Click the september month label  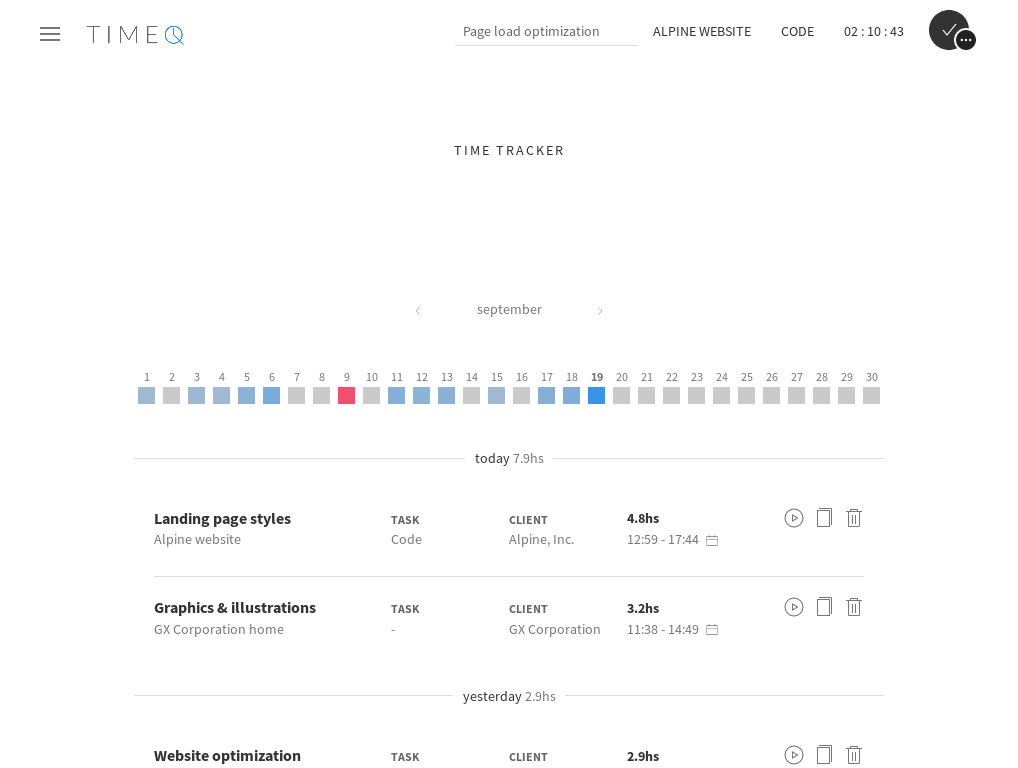pyautogui.click(x=509, y=310)
